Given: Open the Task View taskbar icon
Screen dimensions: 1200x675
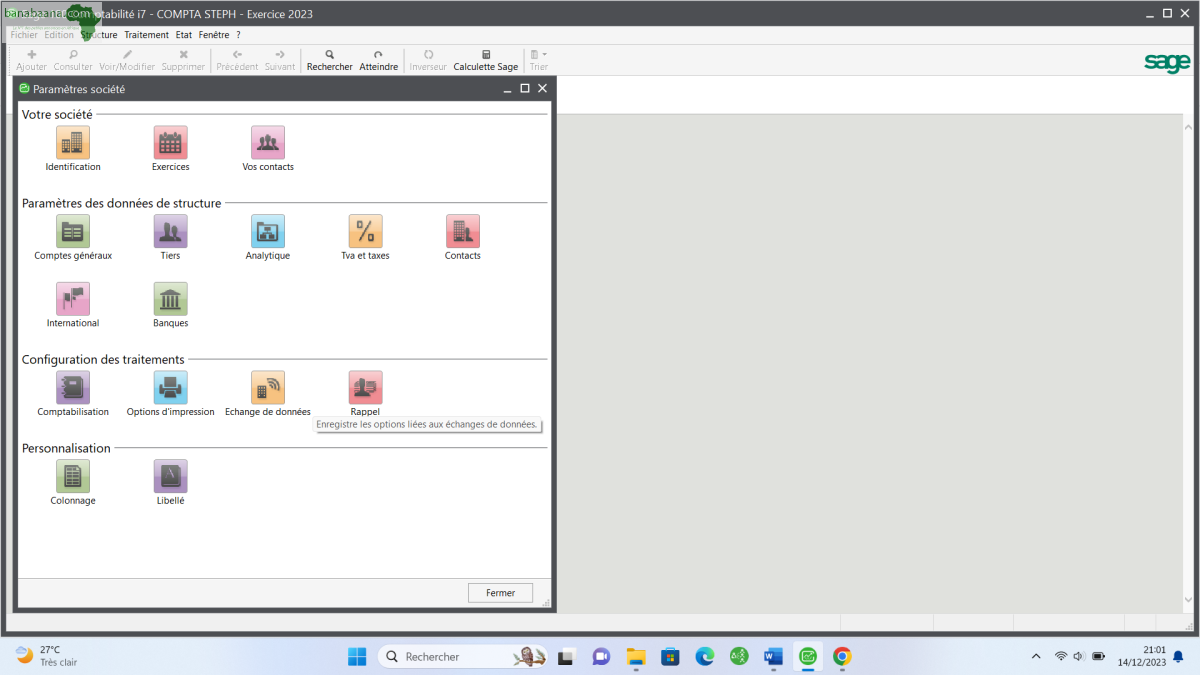Looking at the screenshot, I should 567,657.
